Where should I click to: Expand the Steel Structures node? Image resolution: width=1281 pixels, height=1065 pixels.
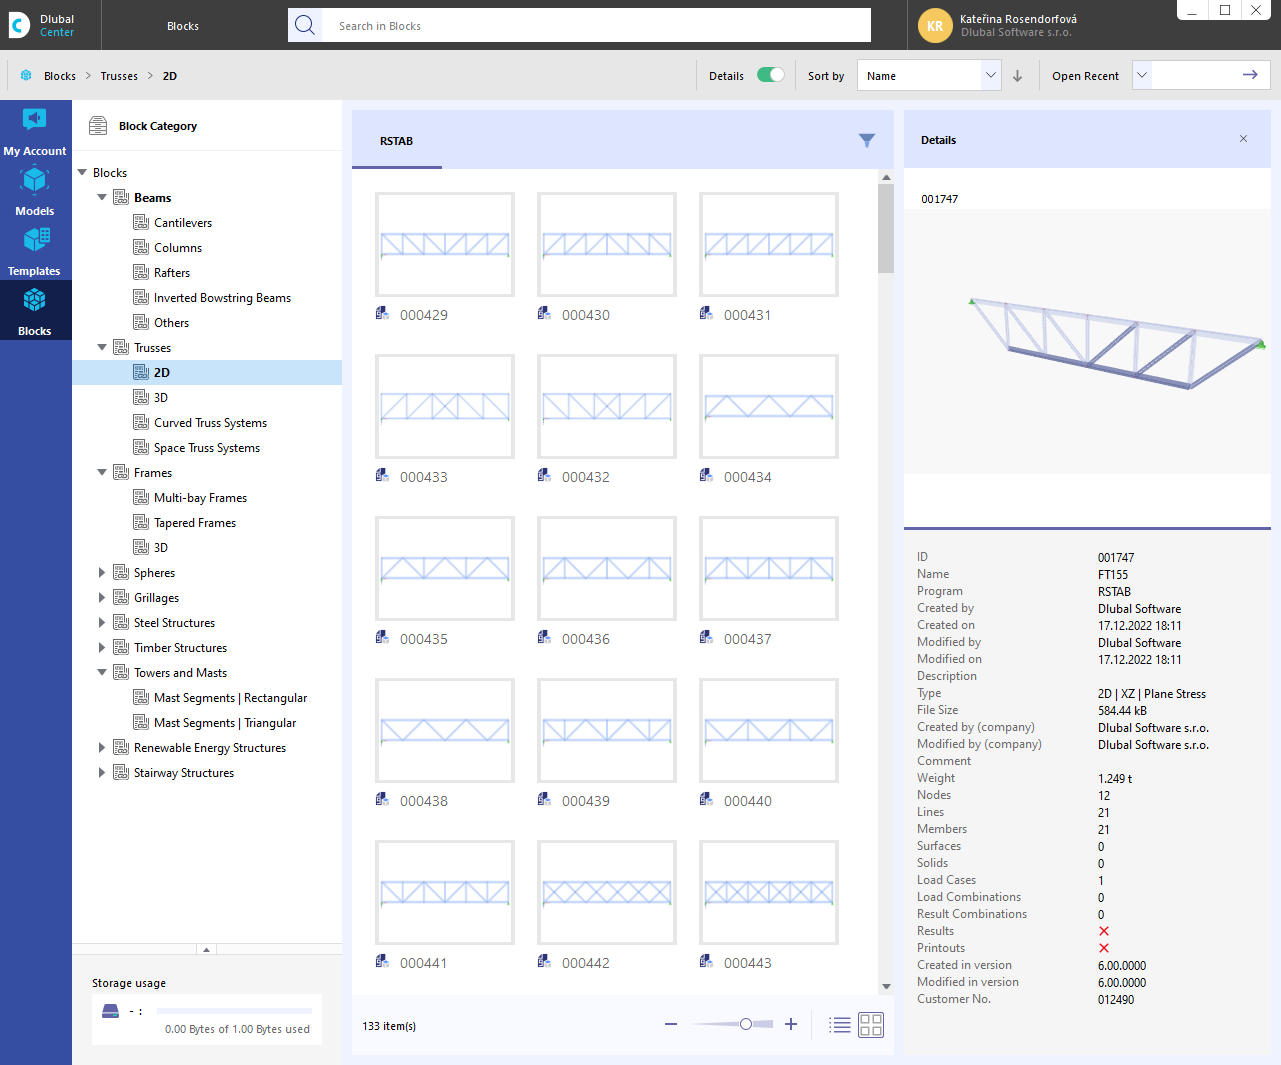click(102, 622)
